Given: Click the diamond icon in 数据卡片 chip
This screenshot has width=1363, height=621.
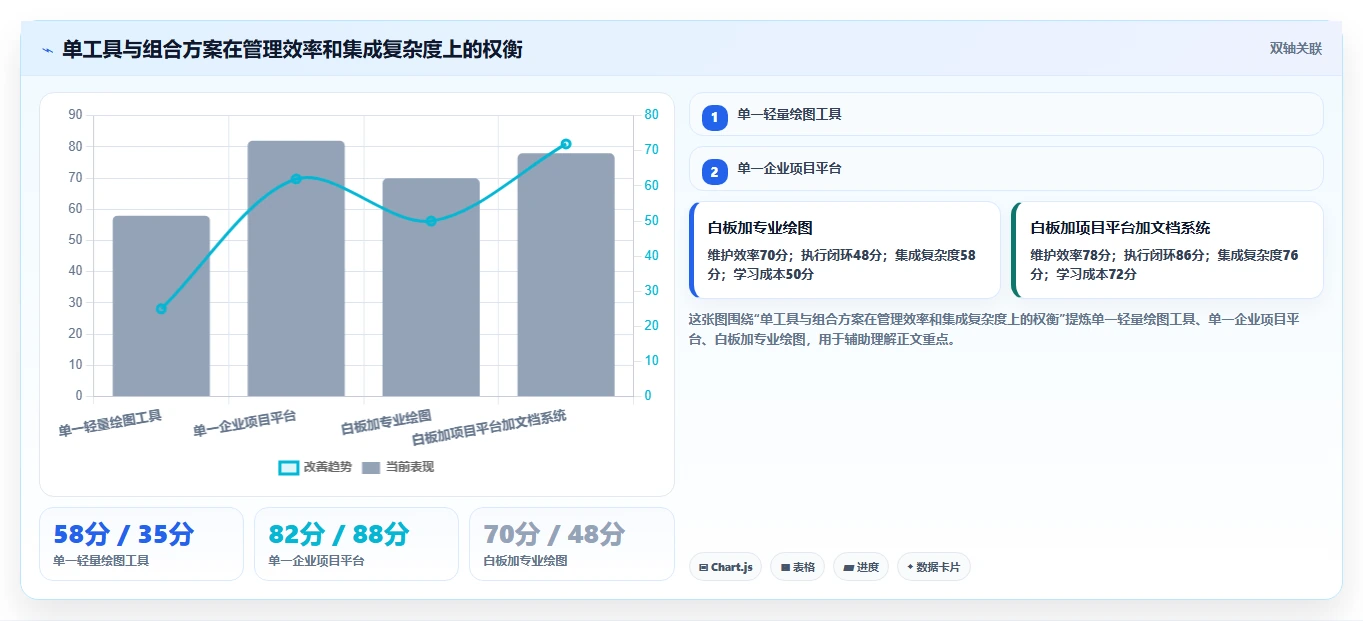Looking at the screenshot, I should [x=910, y=567].
